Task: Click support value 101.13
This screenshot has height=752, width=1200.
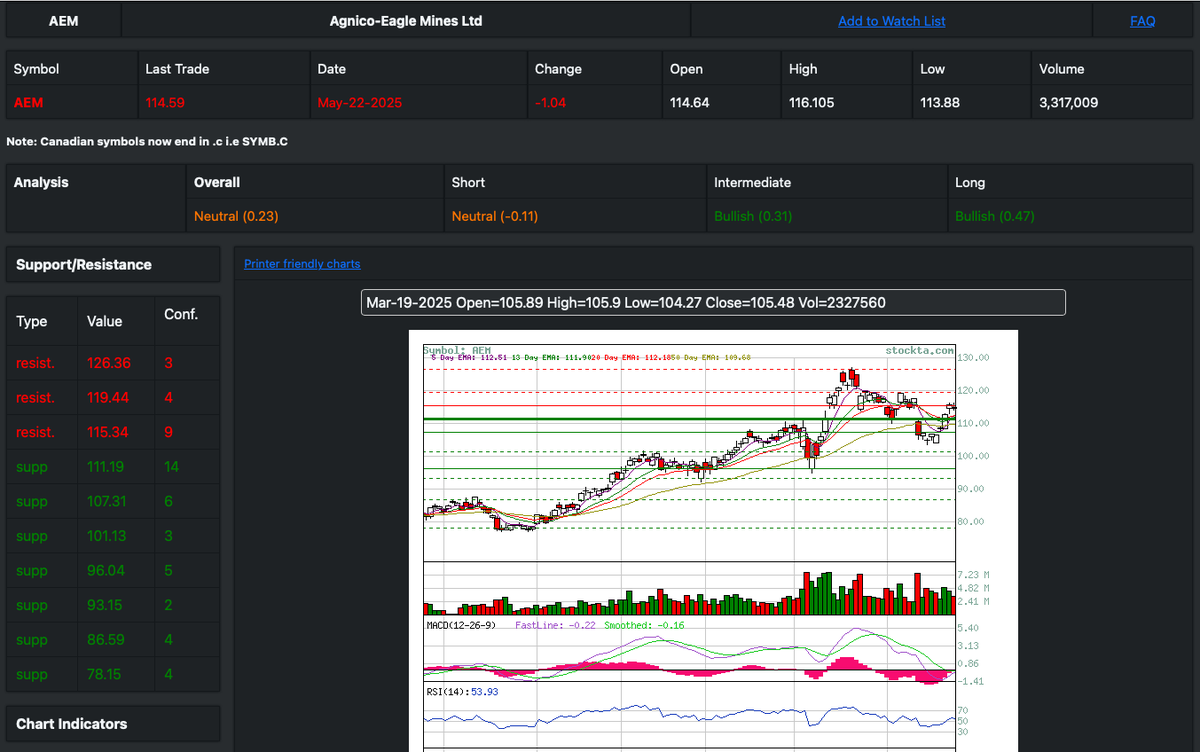Action: tap(107, 536)
